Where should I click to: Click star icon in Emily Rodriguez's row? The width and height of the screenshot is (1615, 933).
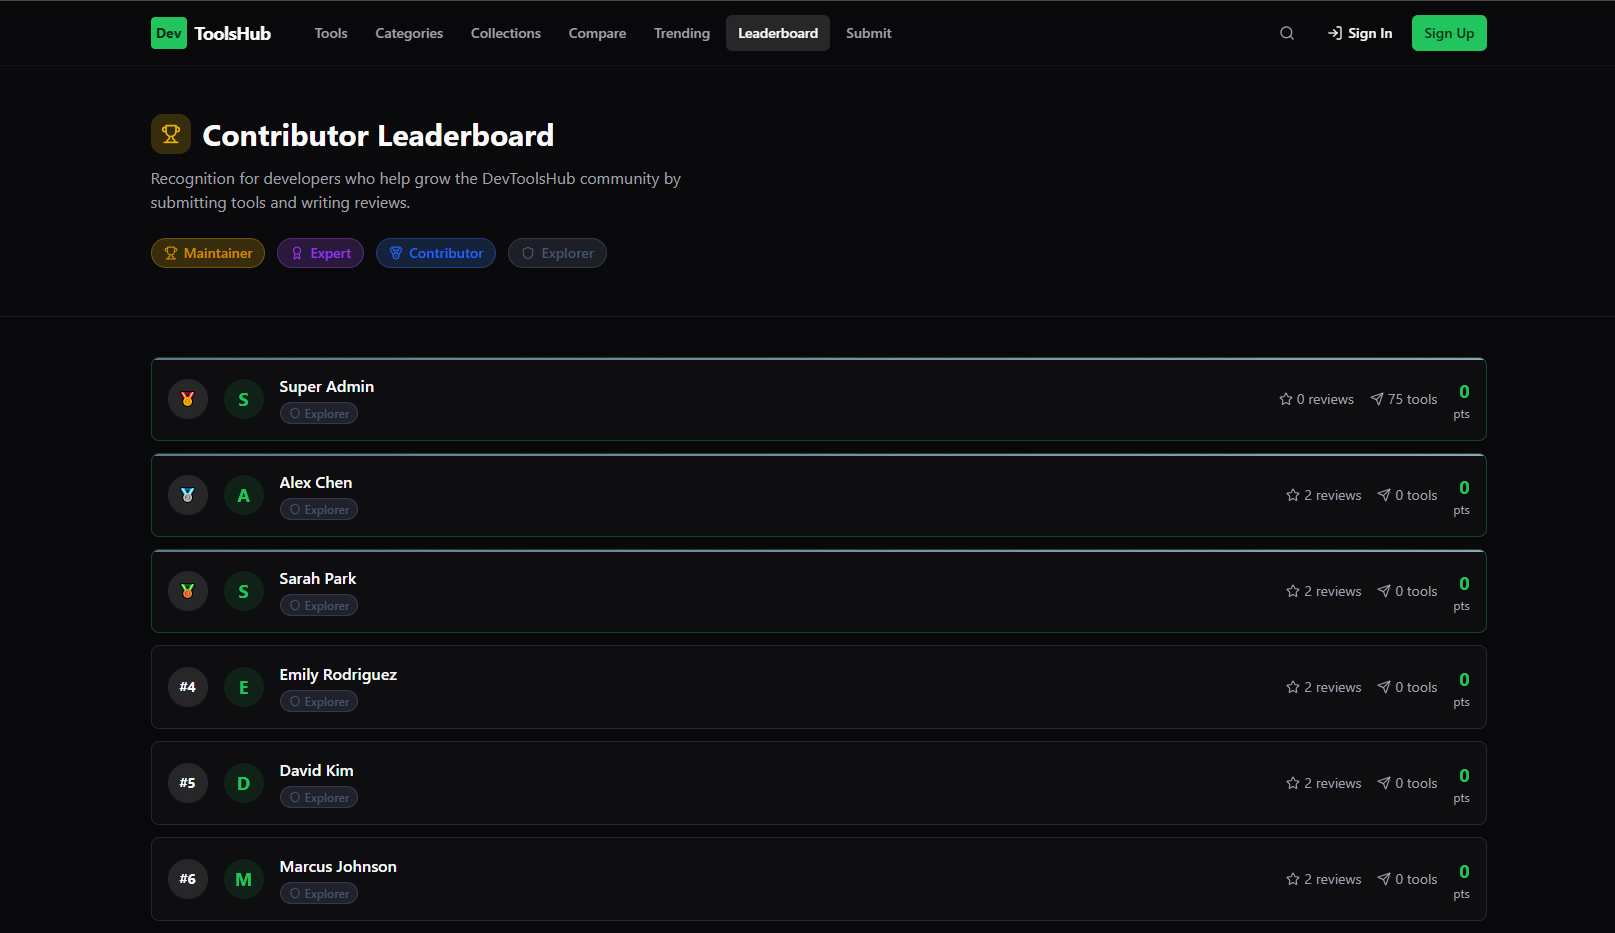1293,687
